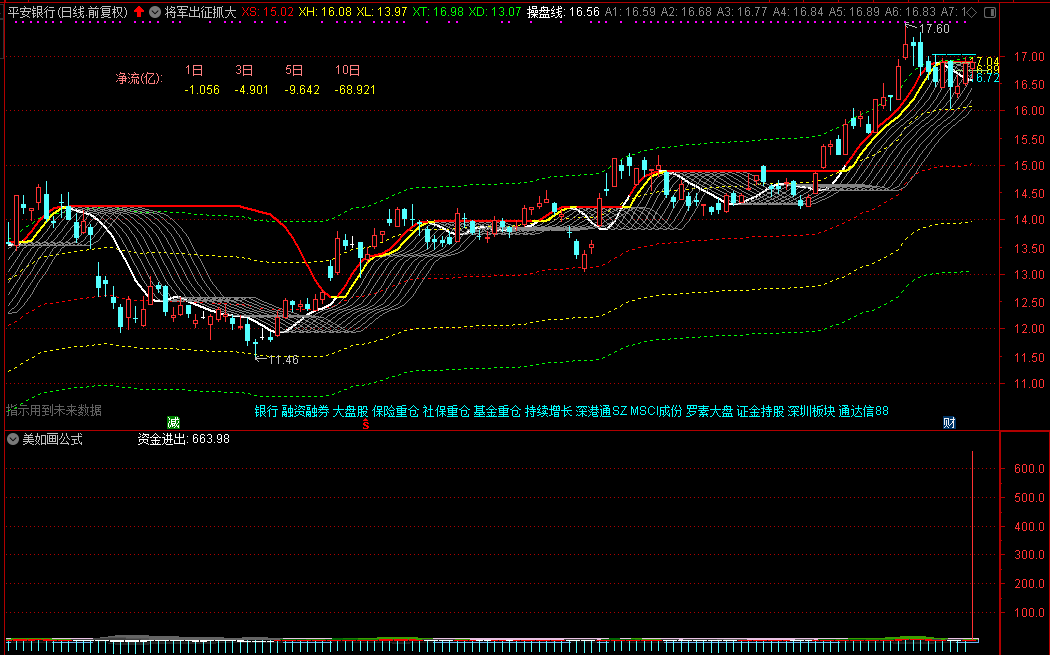Click the 资金进出: 663.98 readout

(x=183, y=439)
